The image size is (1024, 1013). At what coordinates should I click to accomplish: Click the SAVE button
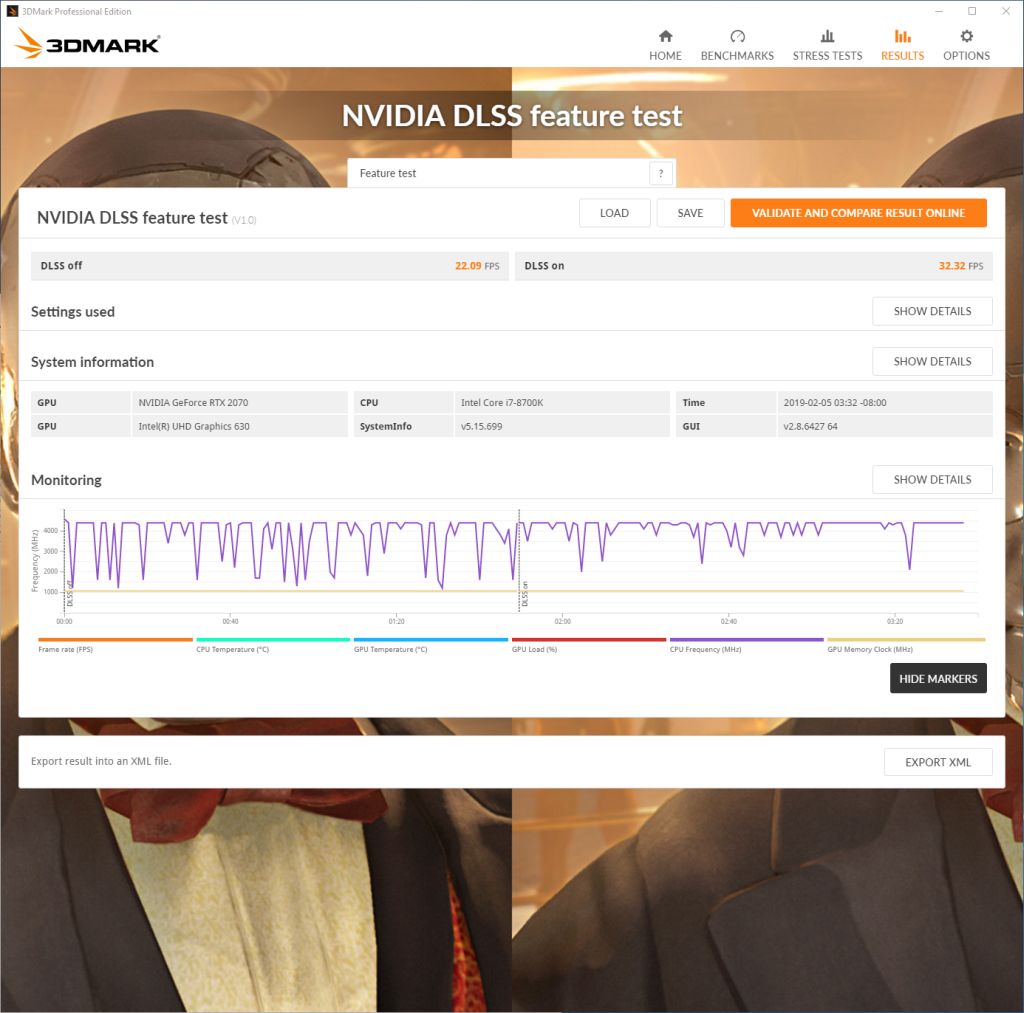(690, 213)
